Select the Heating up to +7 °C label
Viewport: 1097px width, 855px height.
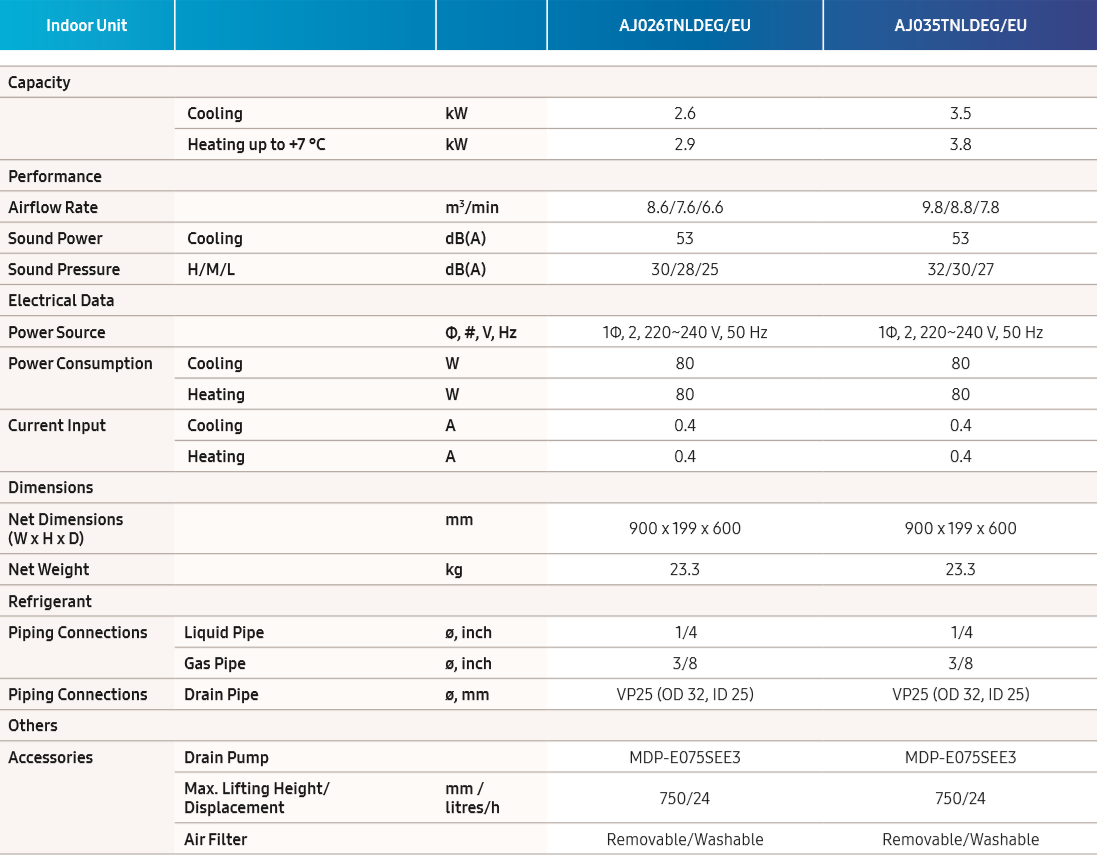pos(256,144)
